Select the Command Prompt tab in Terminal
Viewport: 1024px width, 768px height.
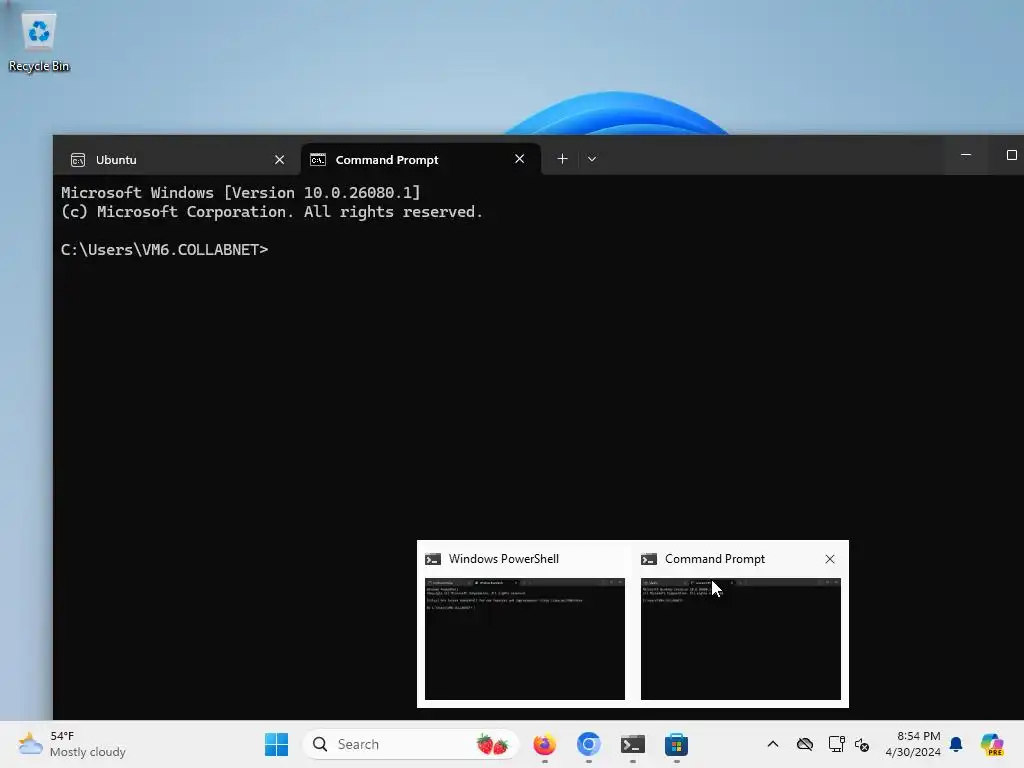pos(421,159)
